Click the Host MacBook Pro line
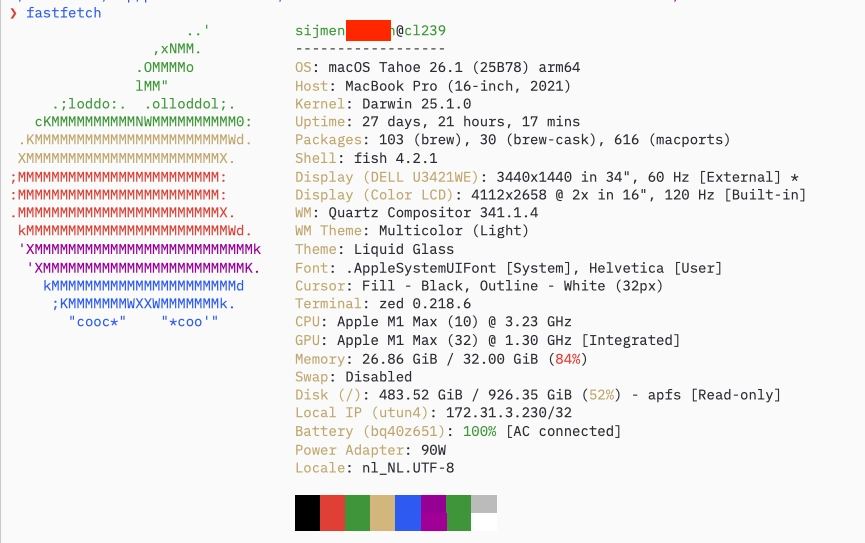The image size is (865, 543). [433, 86]
